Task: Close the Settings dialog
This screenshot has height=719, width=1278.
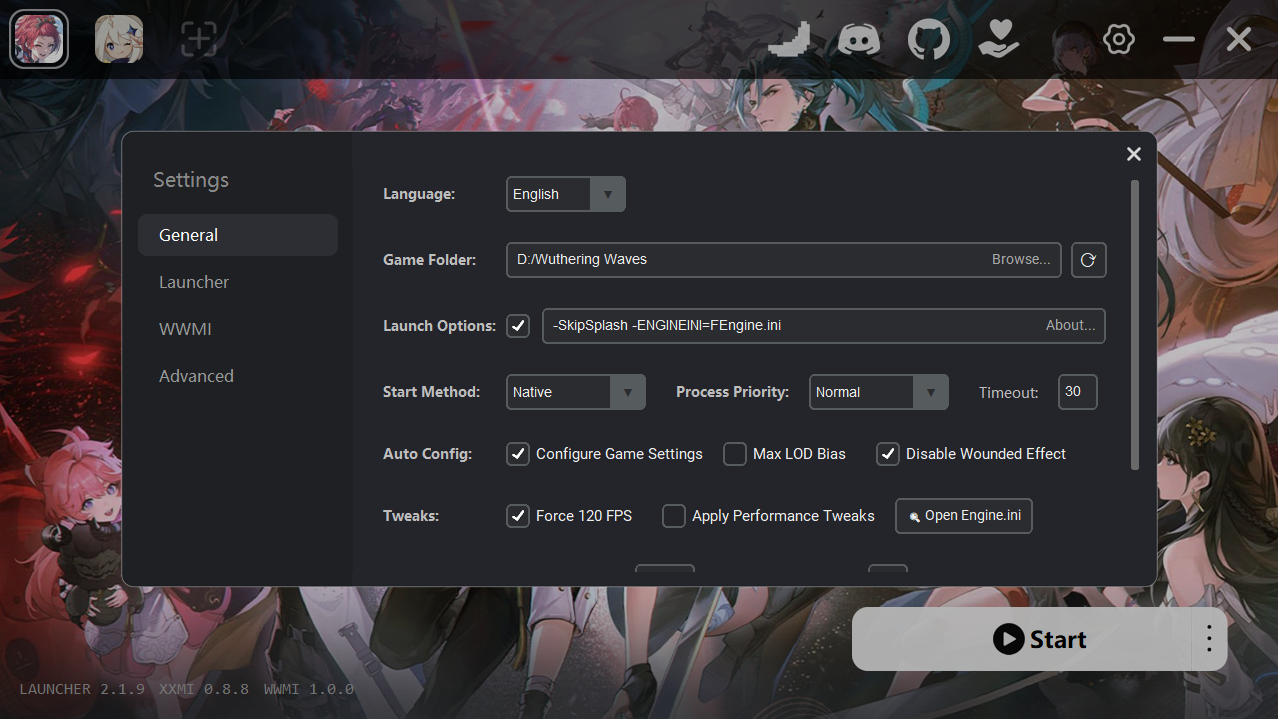Action: point(1134,154)
